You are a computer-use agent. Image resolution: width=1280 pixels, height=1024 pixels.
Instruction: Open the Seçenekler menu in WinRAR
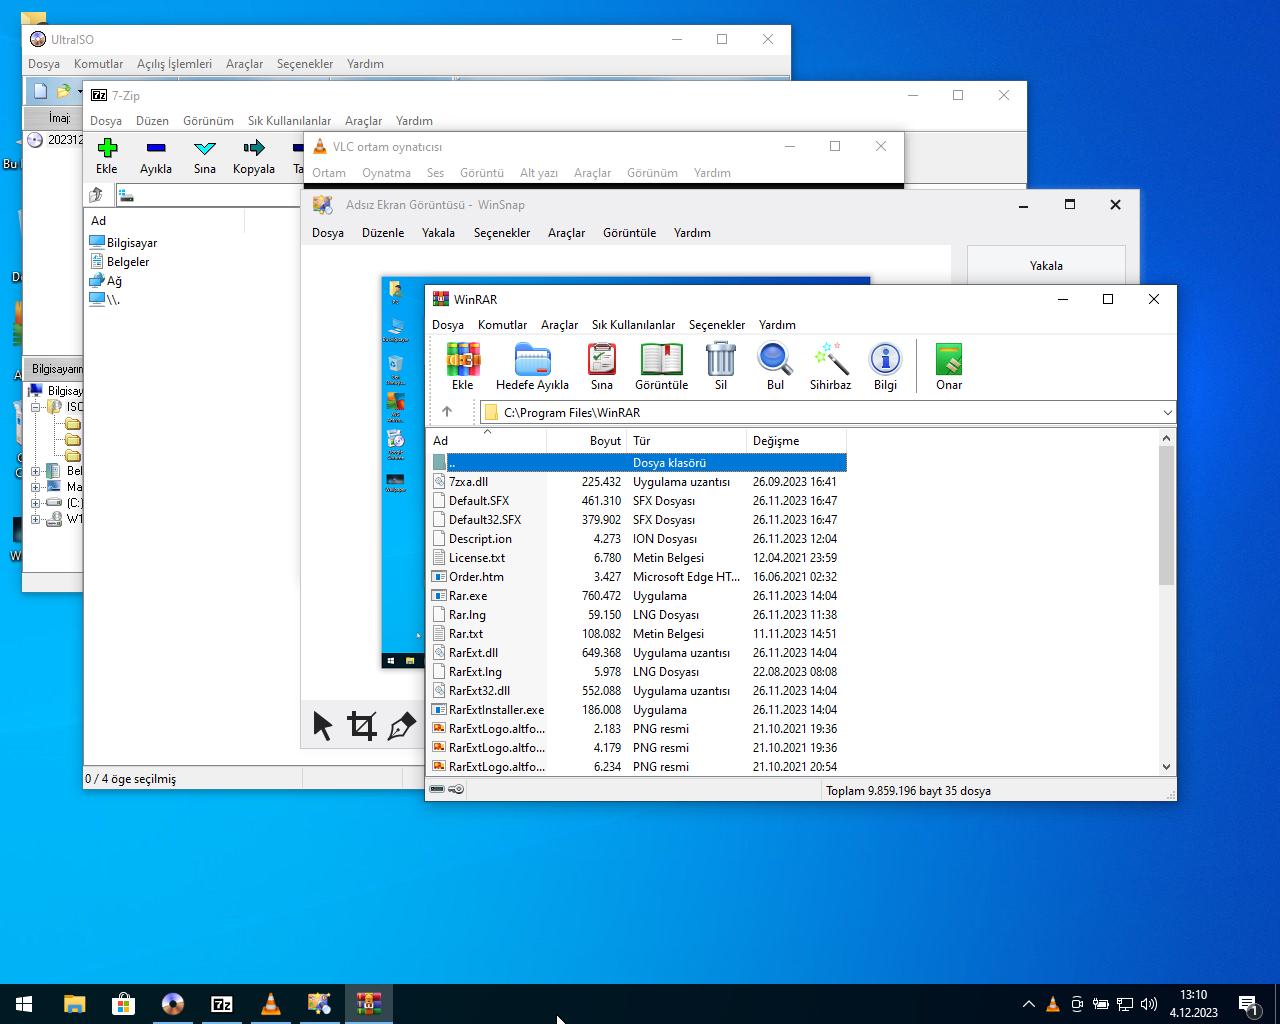[x=717, y=325]
